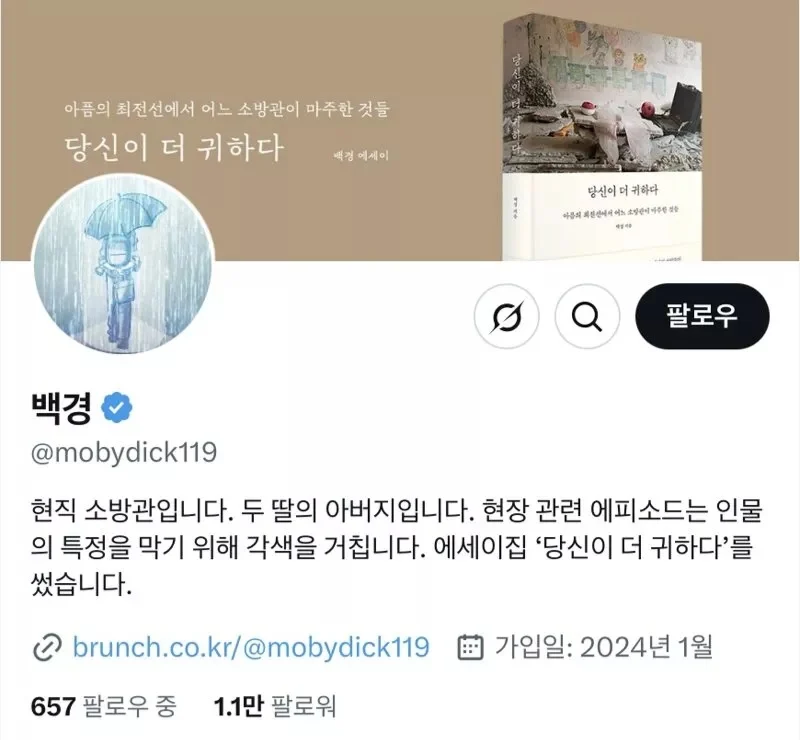Open the umbrella rain profile picture
Image resolution: width=800 pixels, height=740 pixels.
pyautogui.click(x=123, y=264)
